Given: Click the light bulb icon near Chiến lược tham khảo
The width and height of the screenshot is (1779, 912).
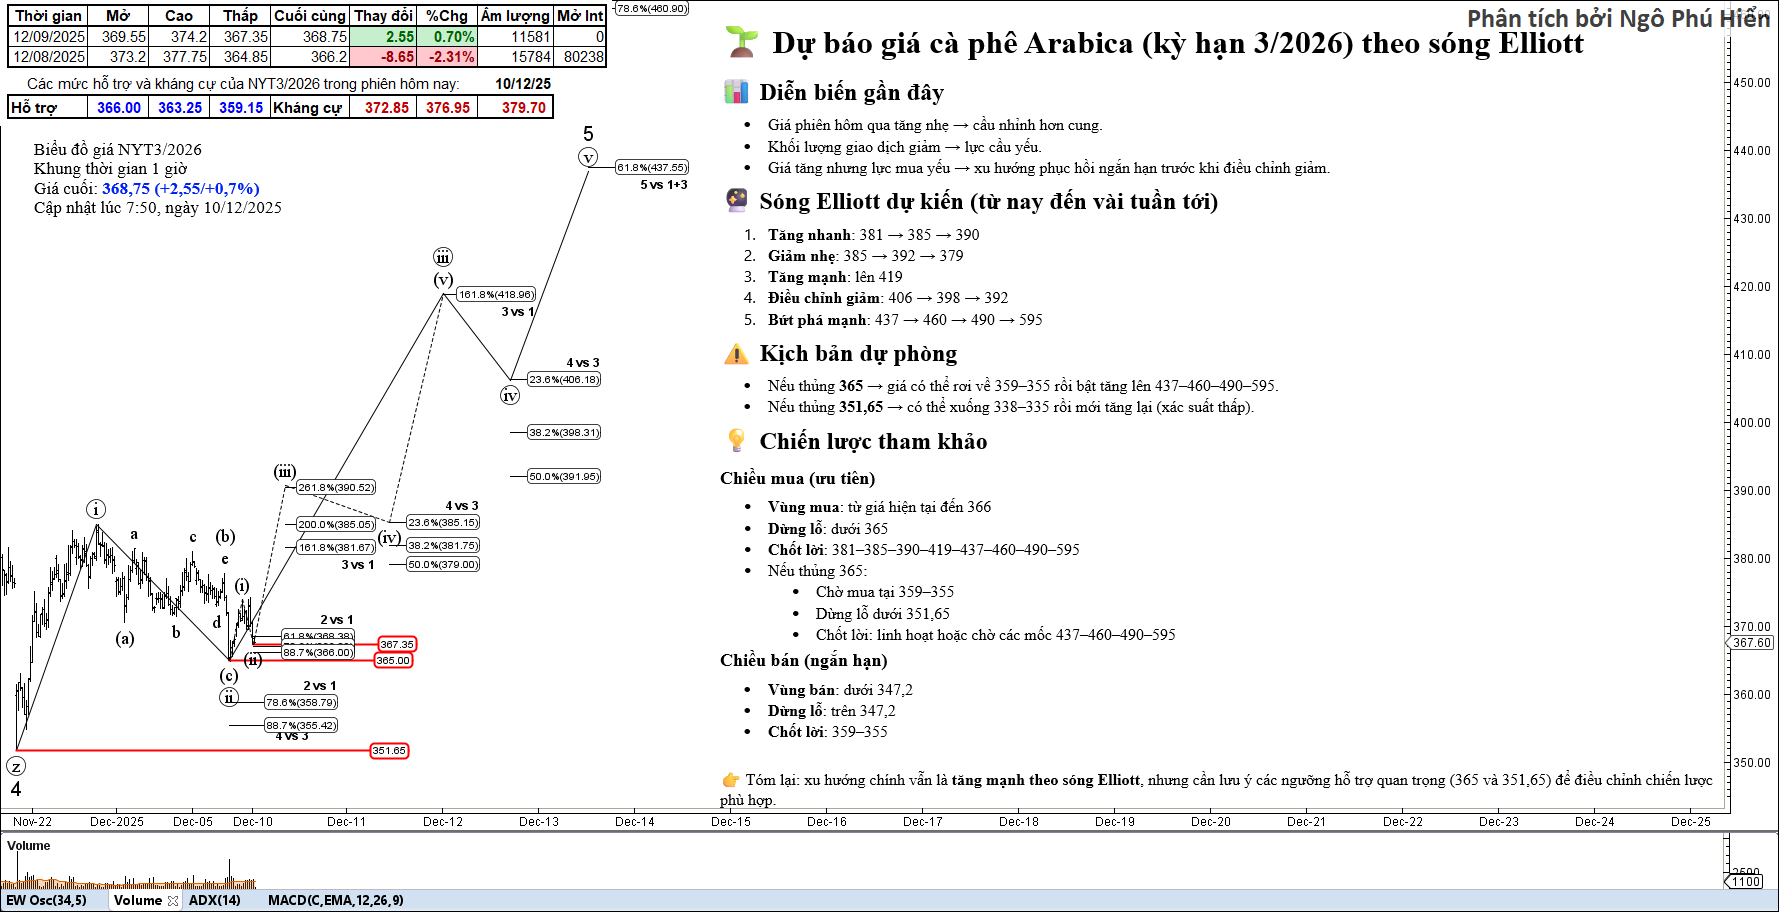Looking at the screenshot, I should coord(736,441).
